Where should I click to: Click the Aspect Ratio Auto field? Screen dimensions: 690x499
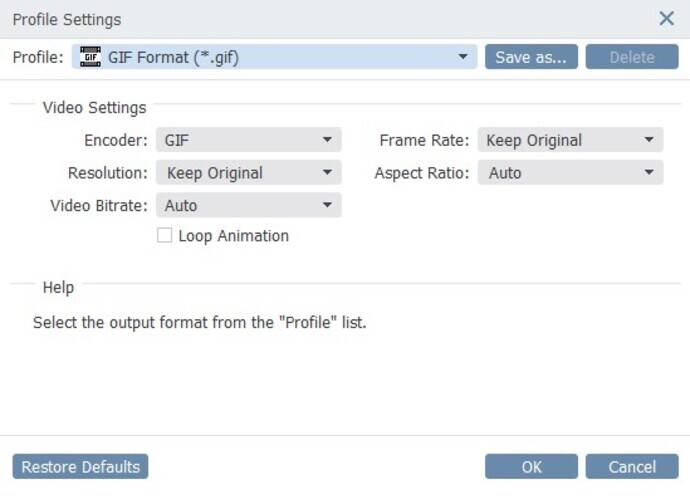click(570, 172)
